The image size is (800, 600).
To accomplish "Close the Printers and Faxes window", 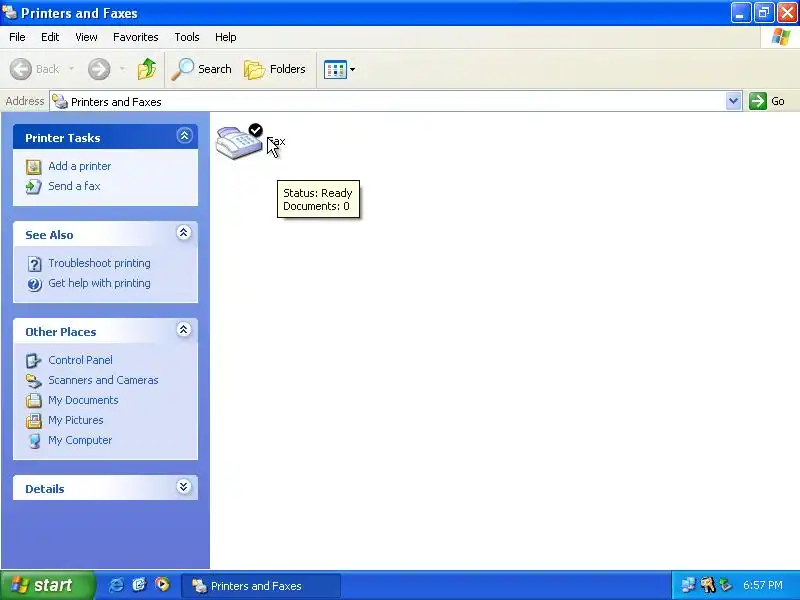I will point(787,13).
